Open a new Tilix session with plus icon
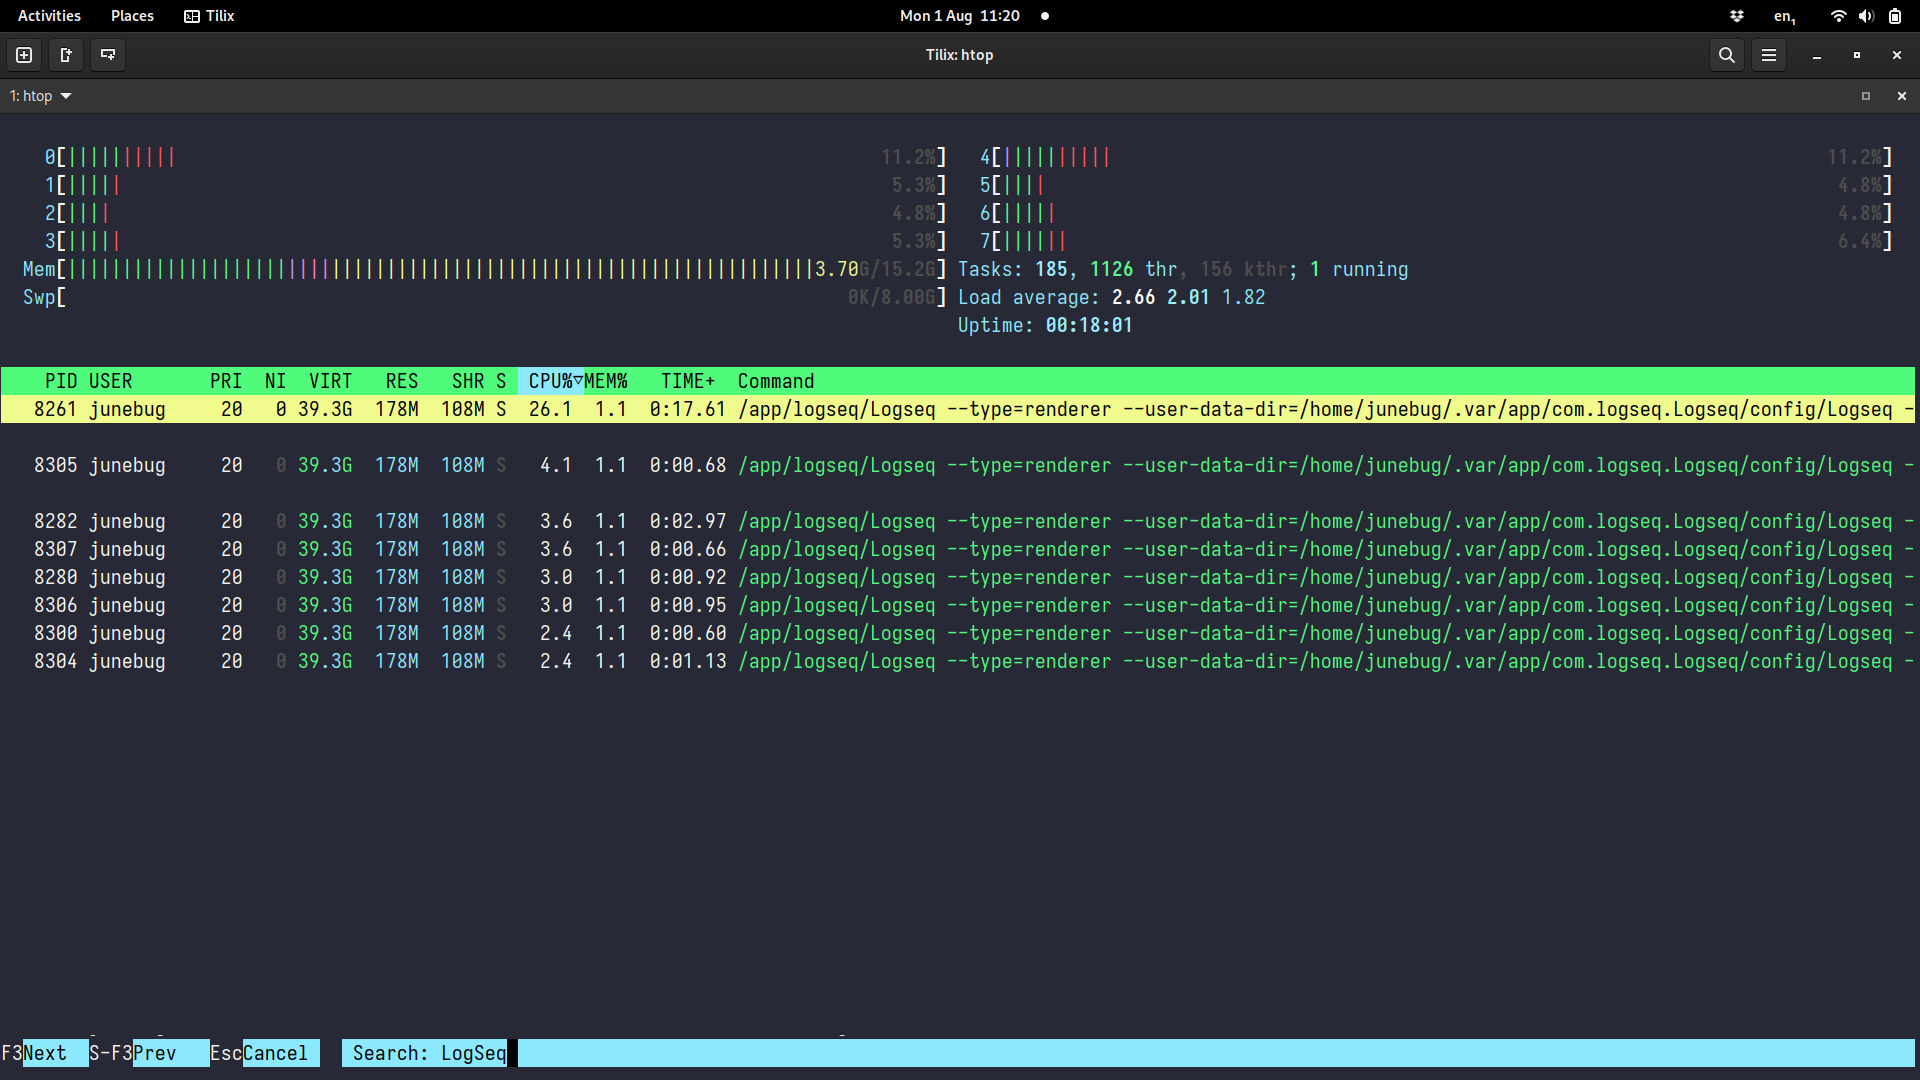This screenshot has width=1920, height=1080. [23, 55]
